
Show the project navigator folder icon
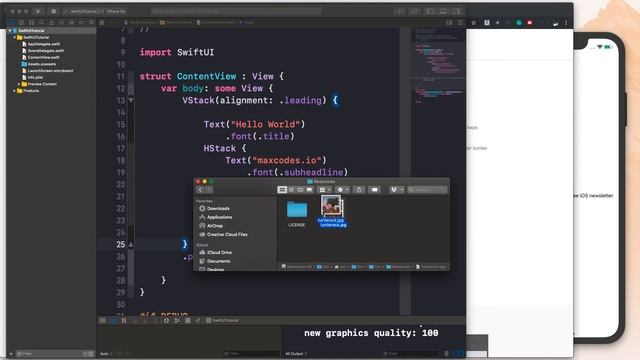coord(11,22)
